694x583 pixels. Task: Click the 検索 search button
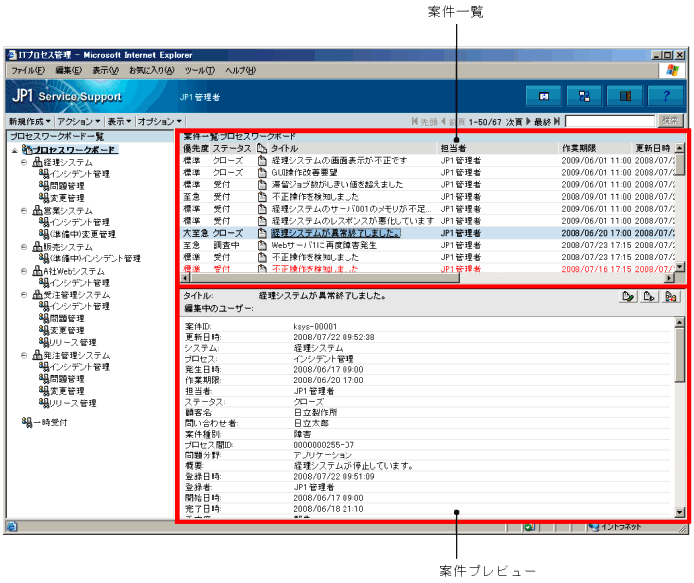[671, 121]
